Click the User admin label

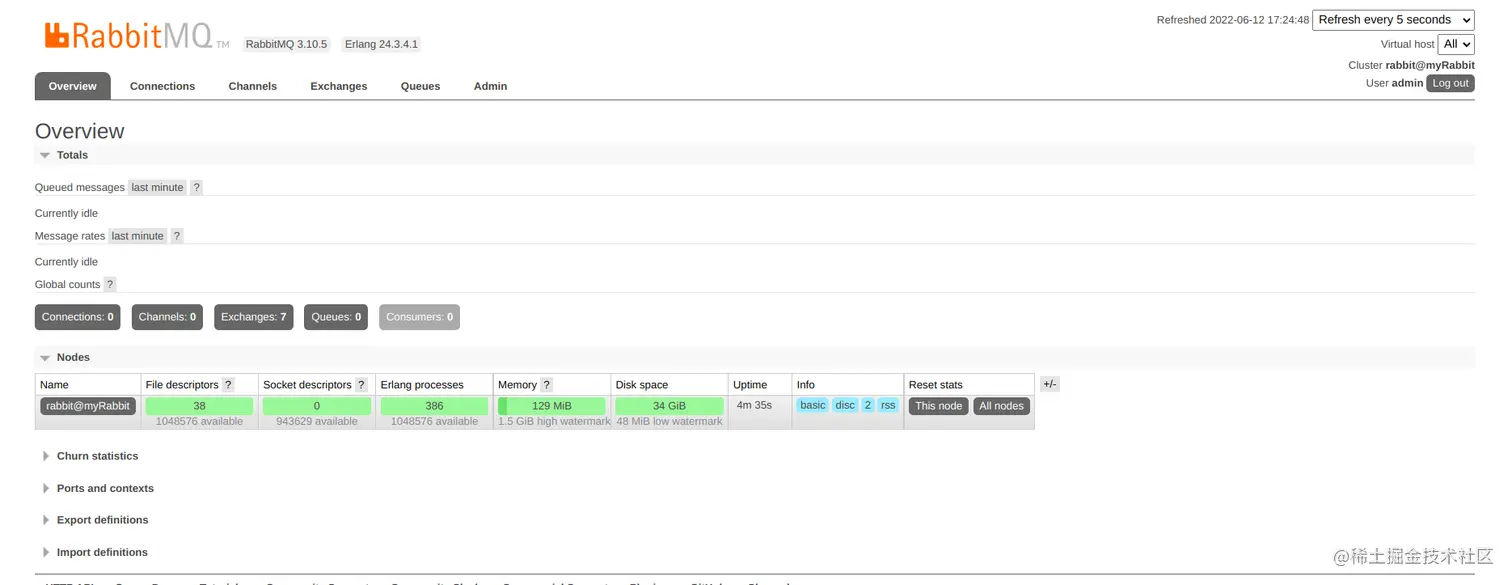point(1394,83)
